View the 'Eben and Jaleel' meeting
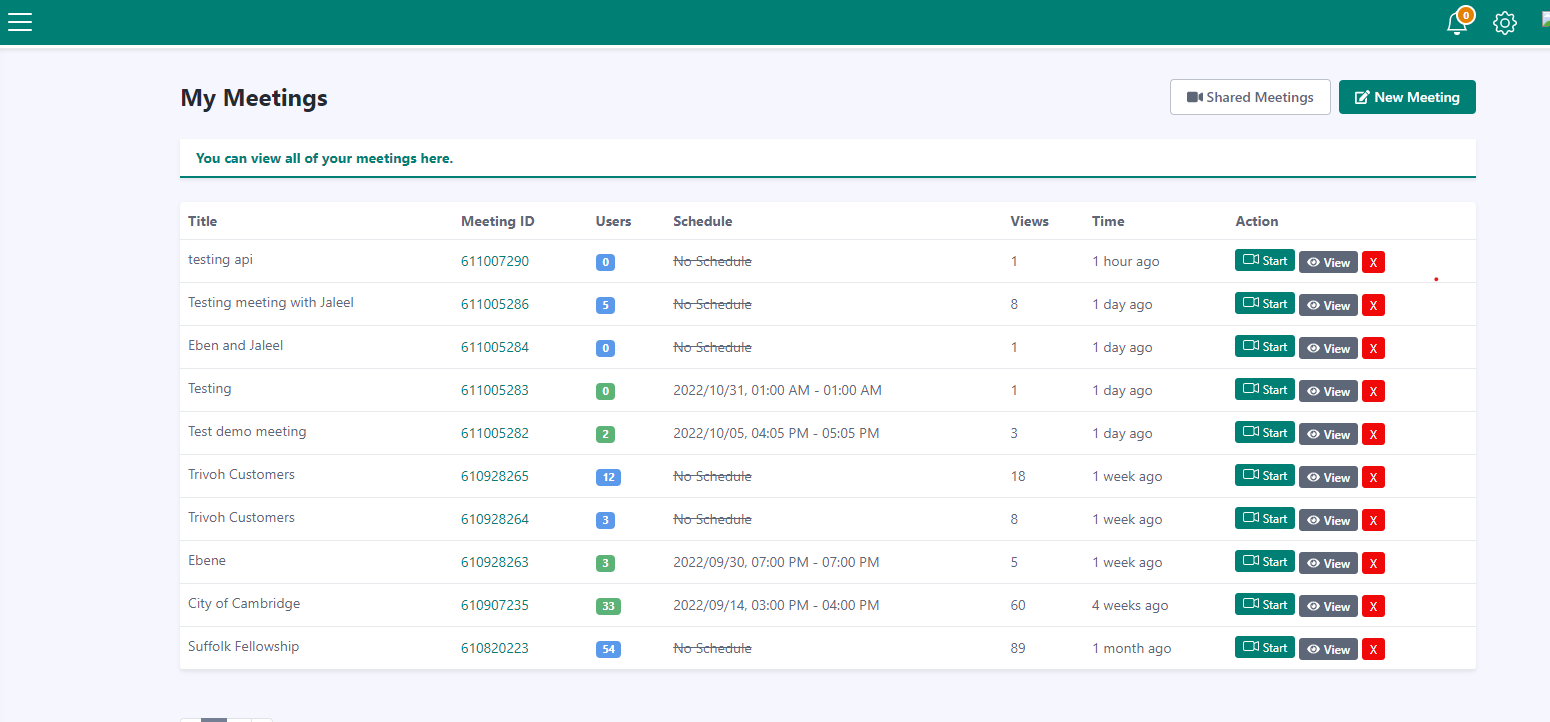 click(1328, 348)
